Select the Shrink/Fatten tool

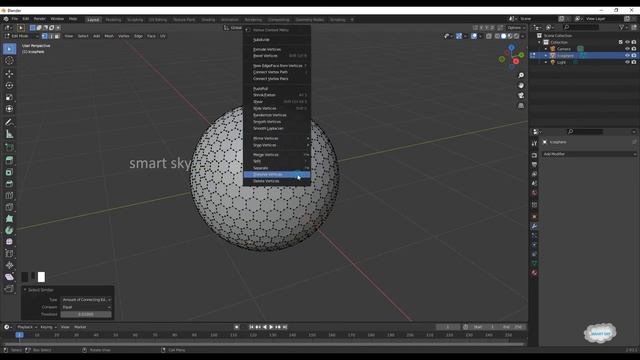coord(9,265)
